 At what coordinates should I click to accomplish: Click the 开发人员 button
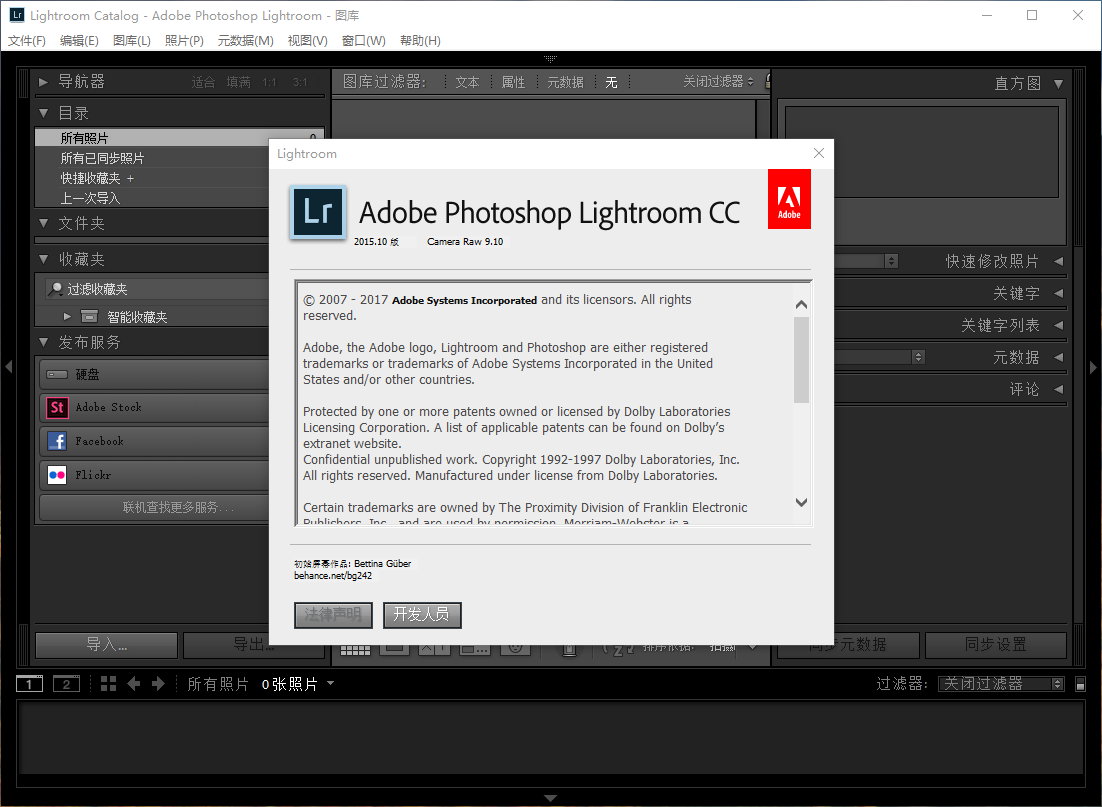pyautogui.click(x=422, y=615)
